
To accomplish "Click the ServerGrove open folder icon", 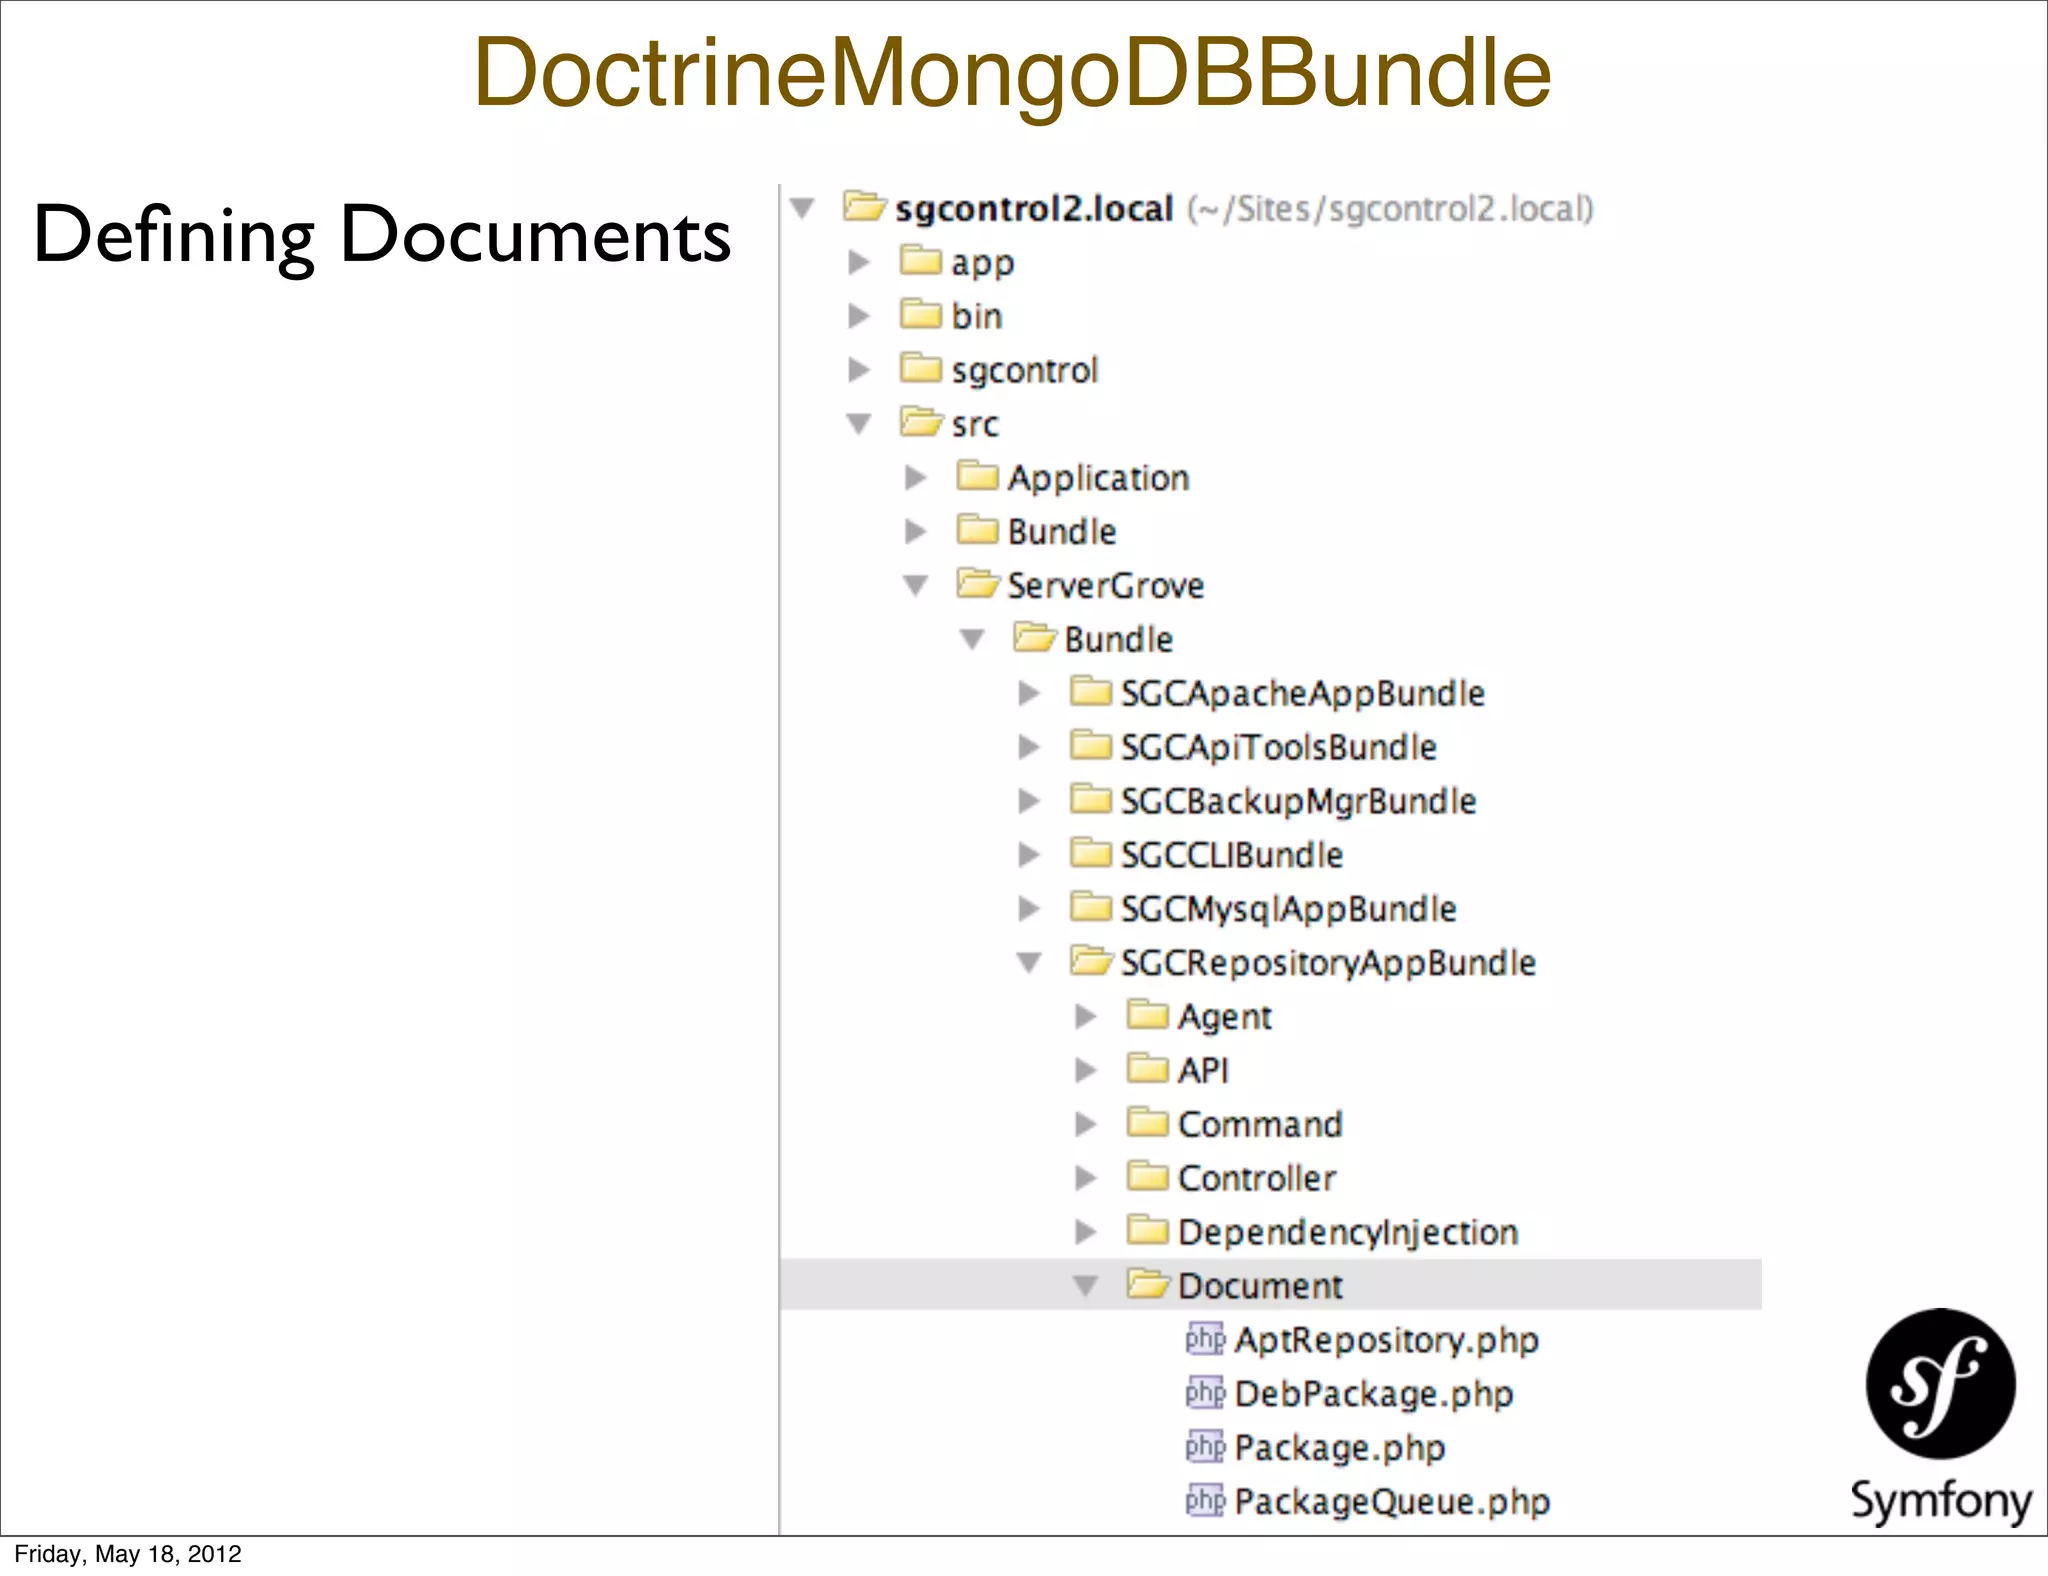I will click(x=978, y=583).
